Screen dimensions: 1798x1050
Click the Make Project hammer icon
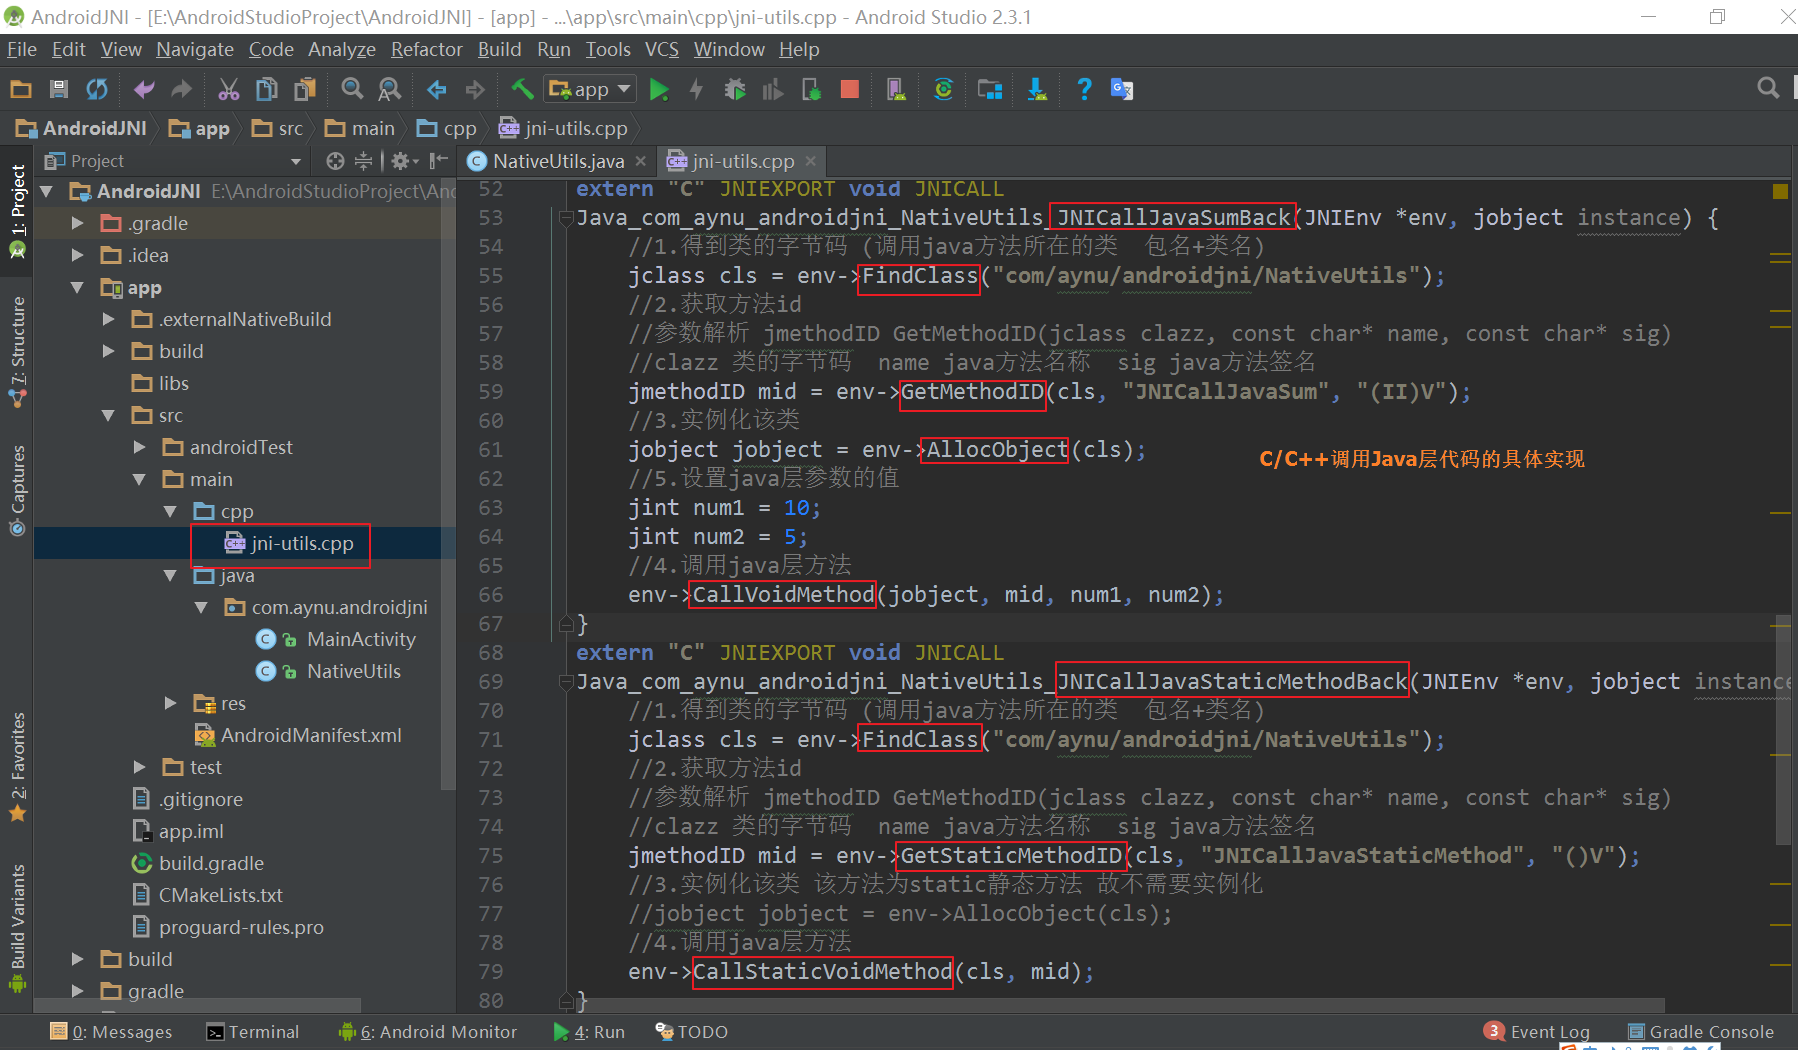(522, 90)
